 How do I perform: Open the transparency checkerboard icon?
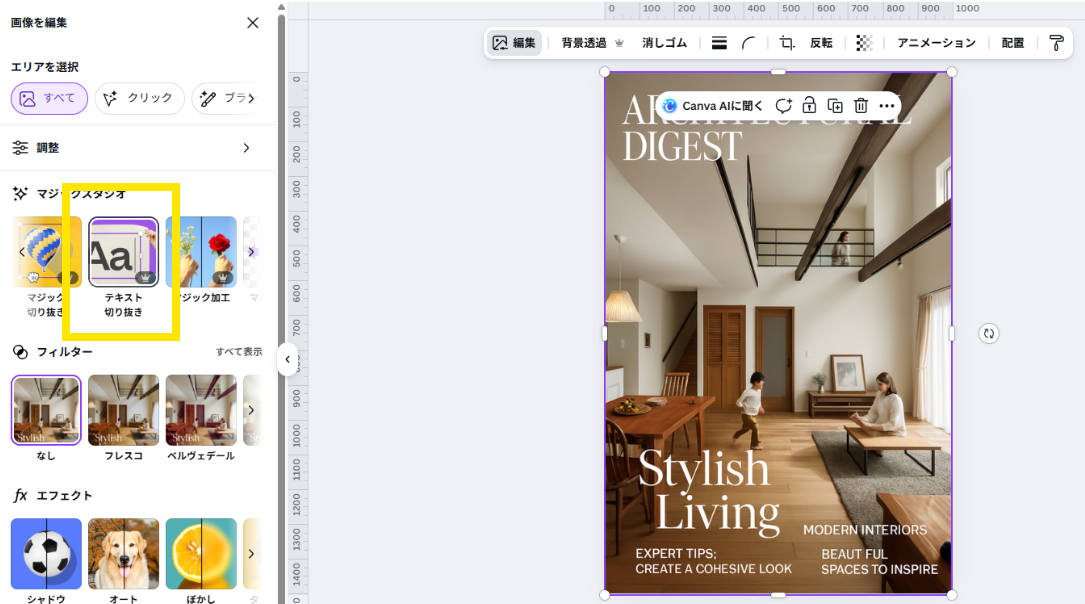pyautogui.click(x=864, y=43)
